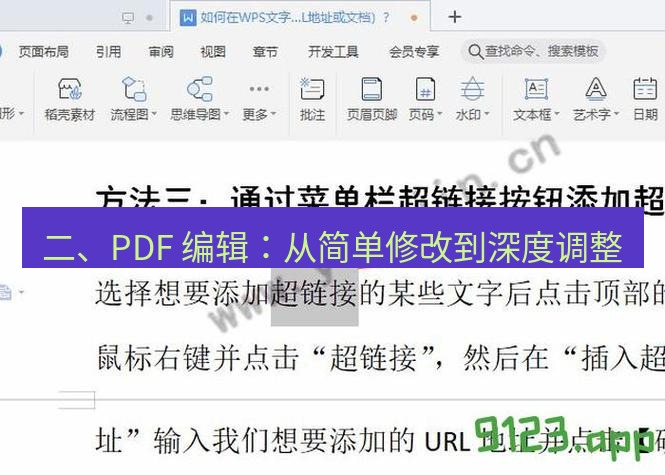Expand the 文本框 dropdown arrow
The height and width of the screenshot is (475, 665).
coord(557,114)
